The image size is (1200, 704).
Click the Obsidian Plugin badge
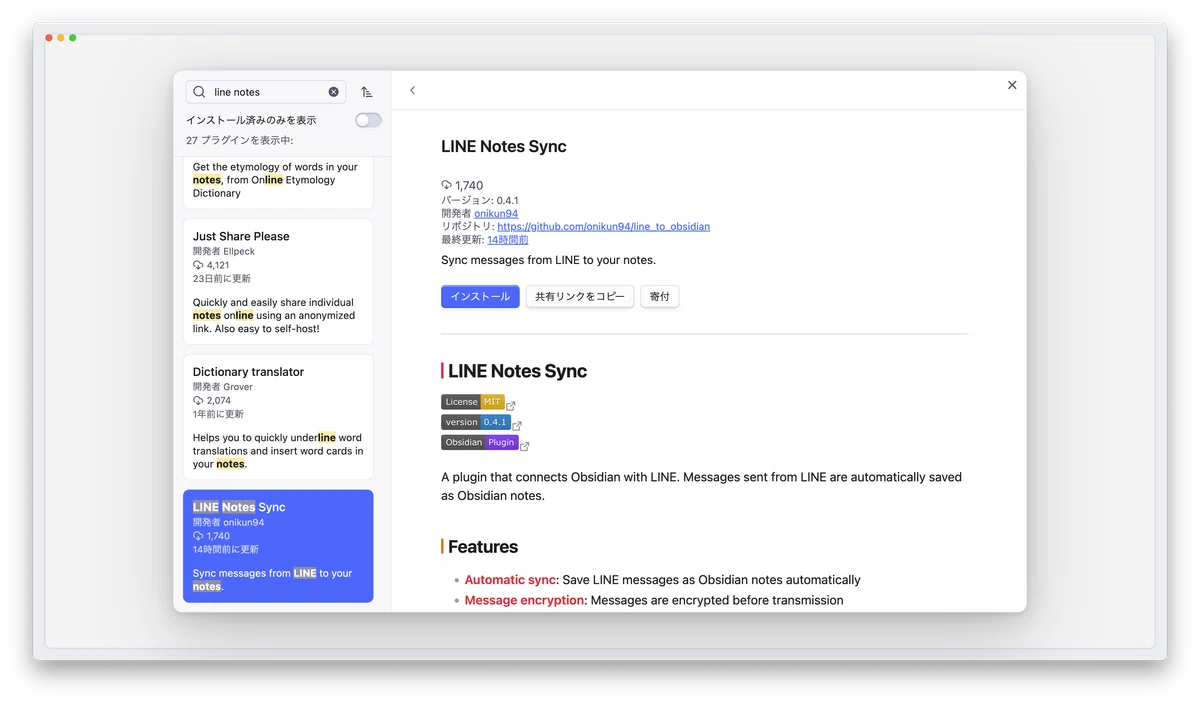tap(479, 442)
